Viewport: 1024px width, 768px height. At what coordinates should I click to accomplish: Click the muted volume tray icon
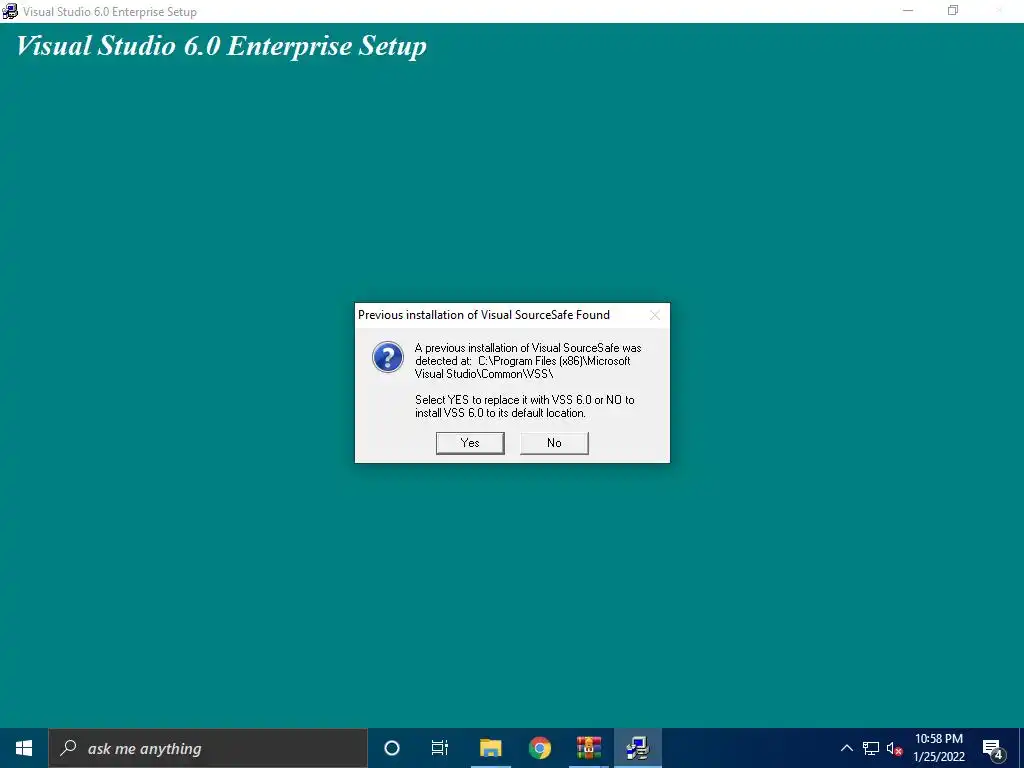tap(894, 748)
